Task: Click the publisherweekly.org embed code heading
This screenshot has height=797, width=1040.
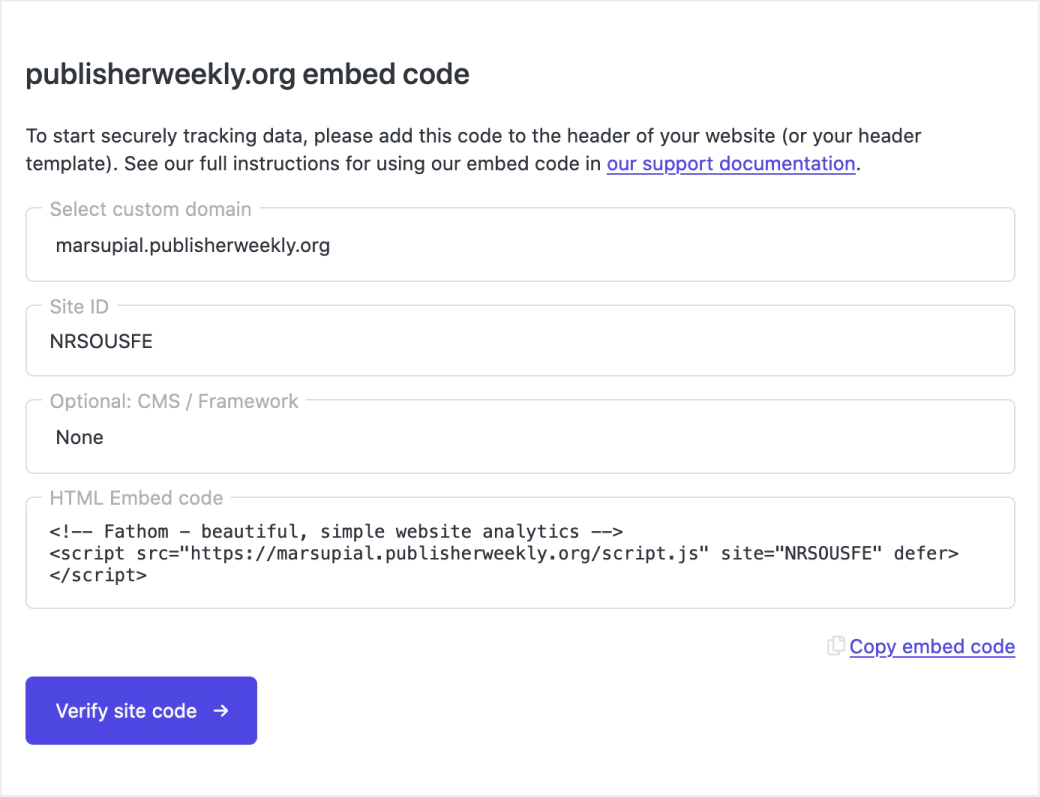Action: coord(247,75)
